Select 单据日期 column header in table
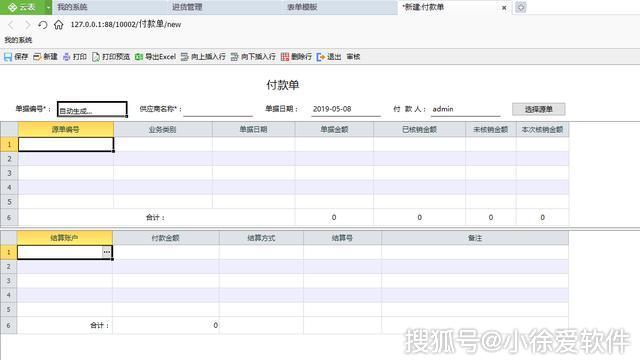 (253, 129)
